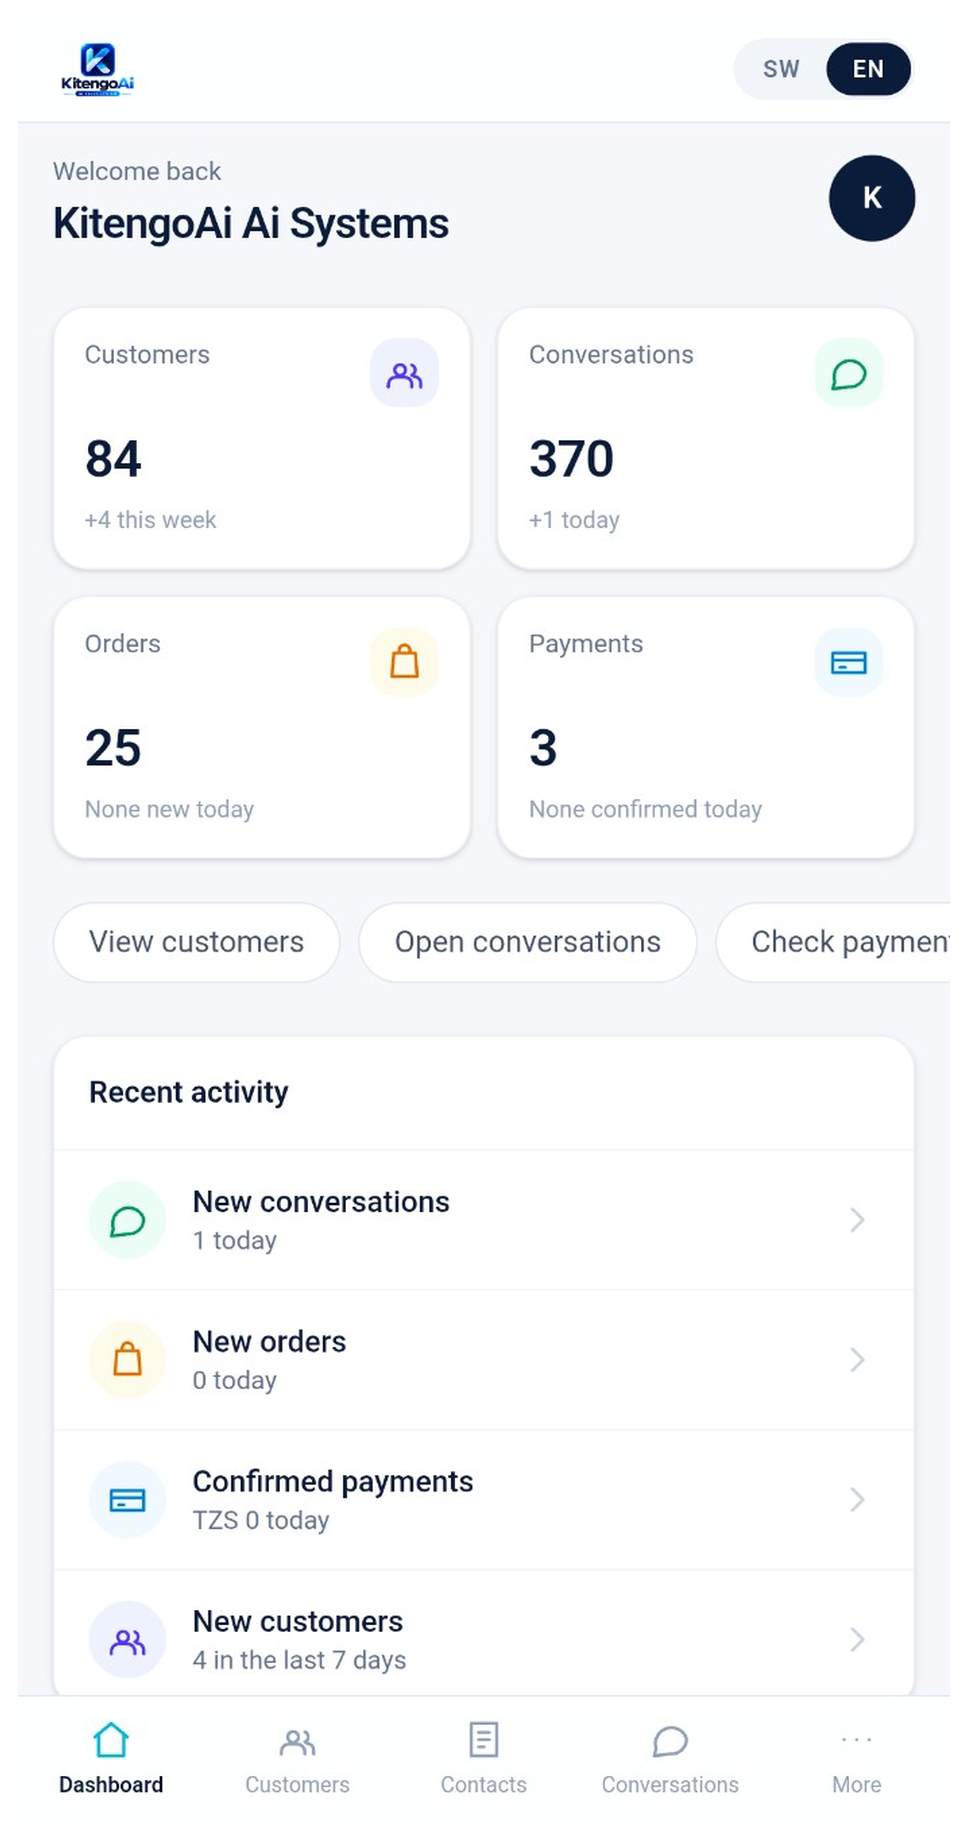Open the K profile avatar
Viewport: 968px width, 1840px height.
point(872,198)
